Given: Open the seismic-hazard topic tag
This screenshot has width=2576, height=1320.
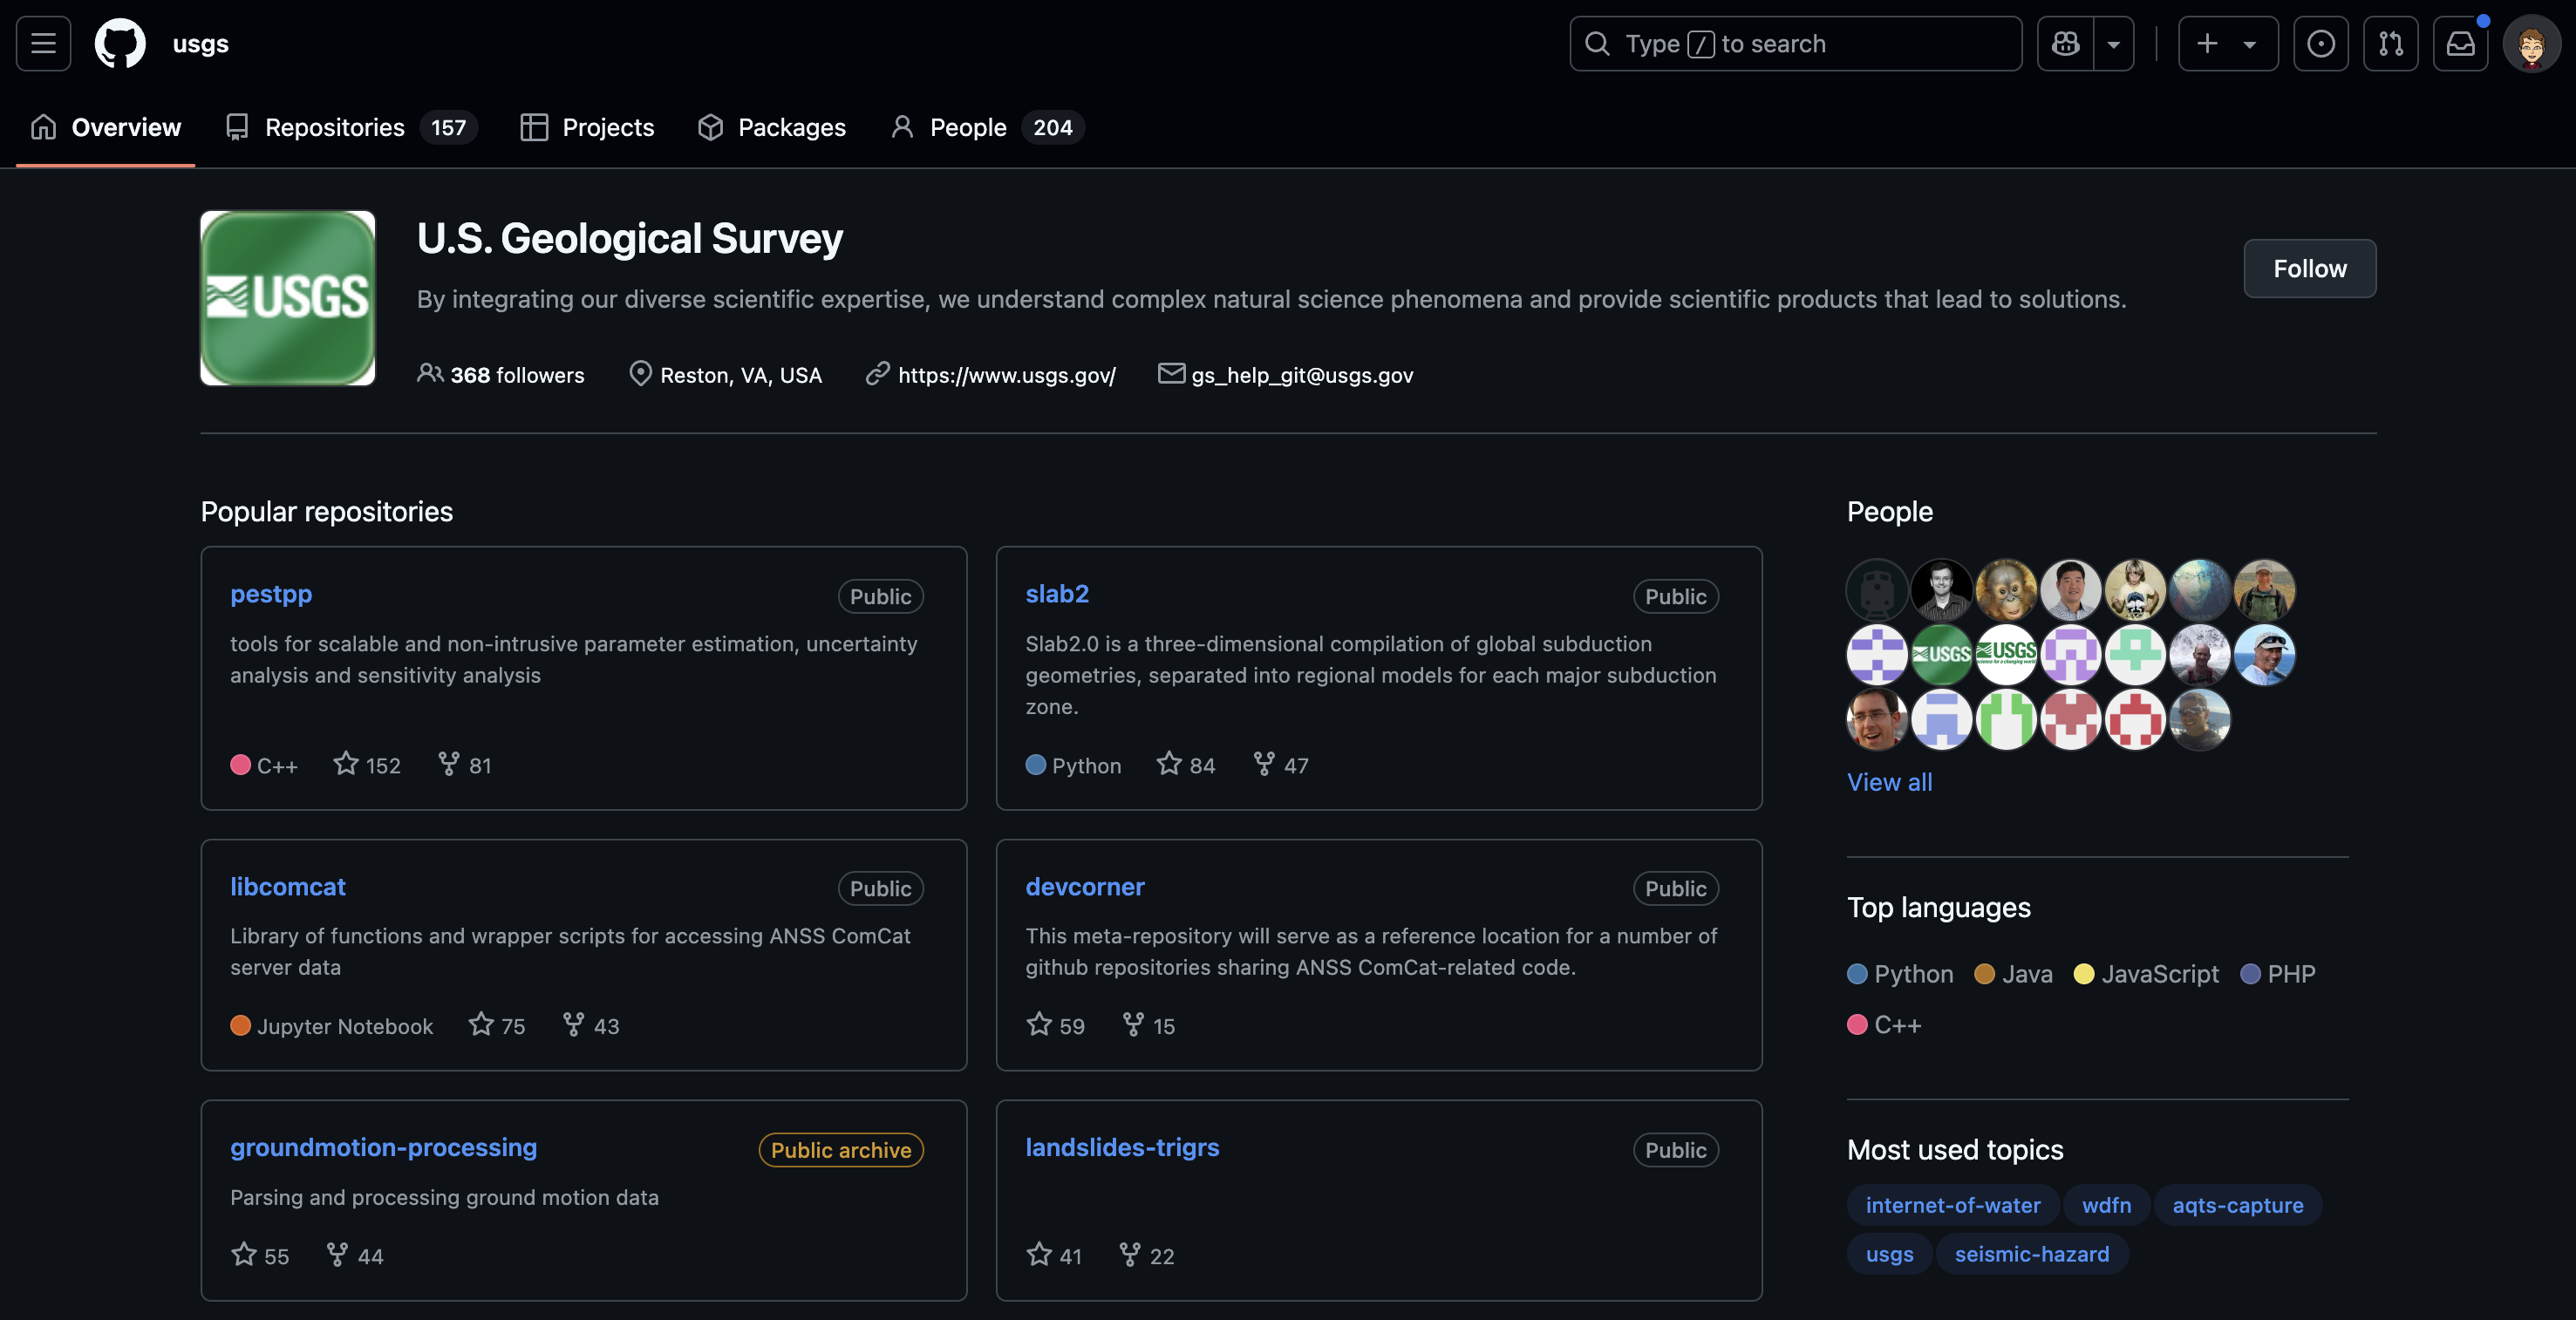Looking at the screenshot, I should [x=2032, y=1254].
